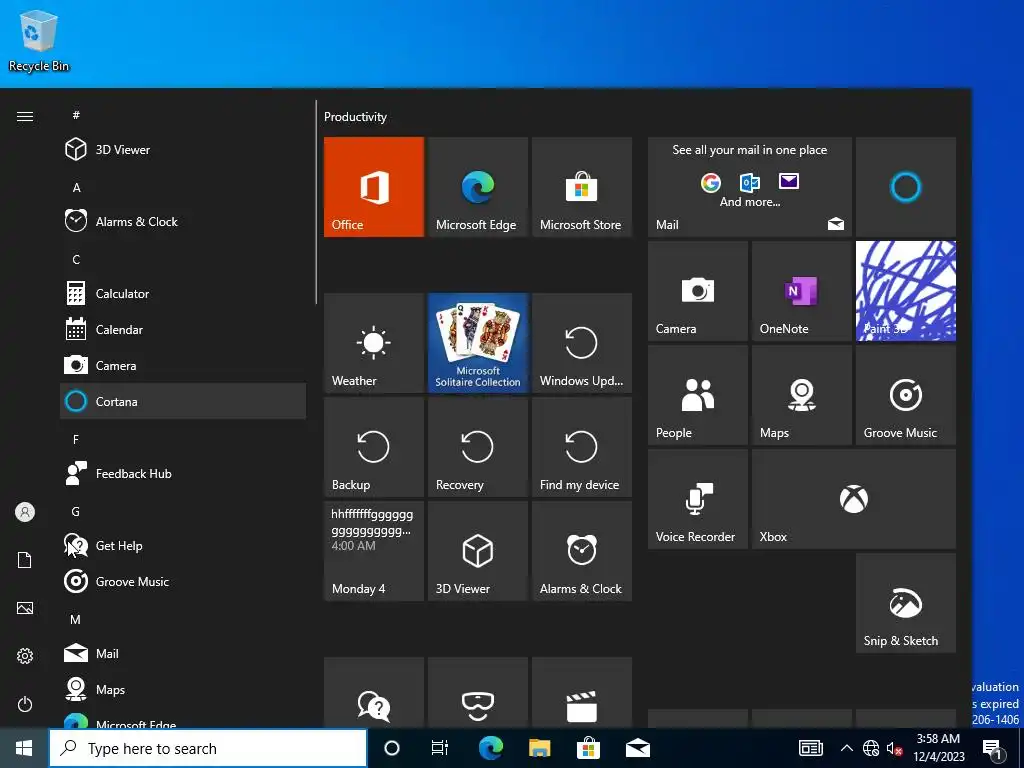1024x768 pixels.
Task: Open the Find my device tile
Action: coord(581,447)
